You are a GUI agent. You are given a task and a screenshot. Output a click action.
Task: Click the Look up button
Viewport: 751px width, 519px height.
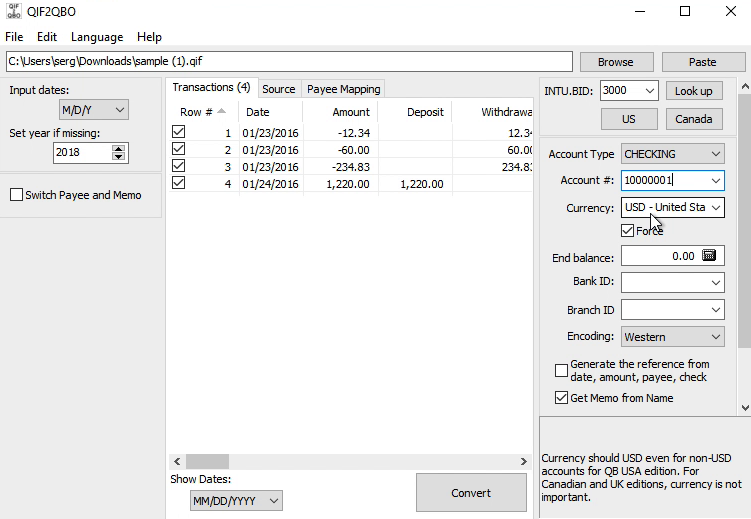(x=694, y=90)
